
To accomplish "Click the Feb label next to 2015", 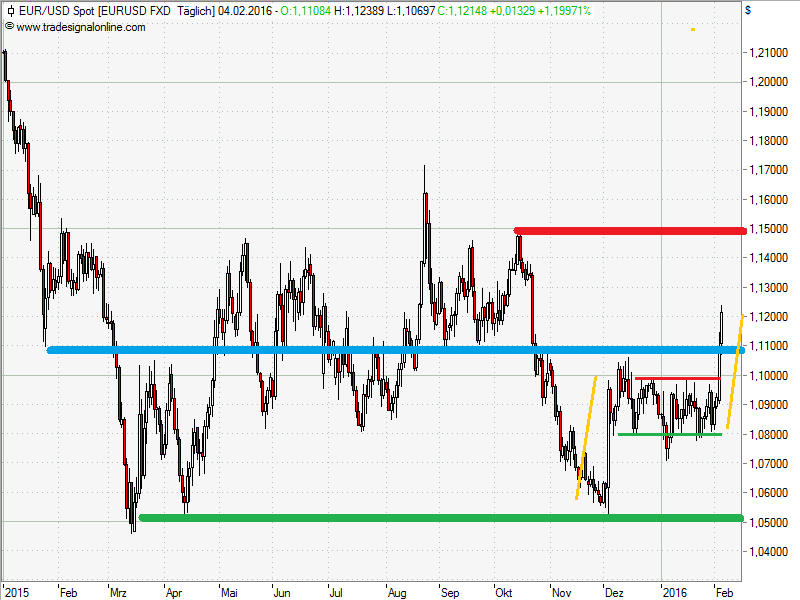I will point(68,593).
